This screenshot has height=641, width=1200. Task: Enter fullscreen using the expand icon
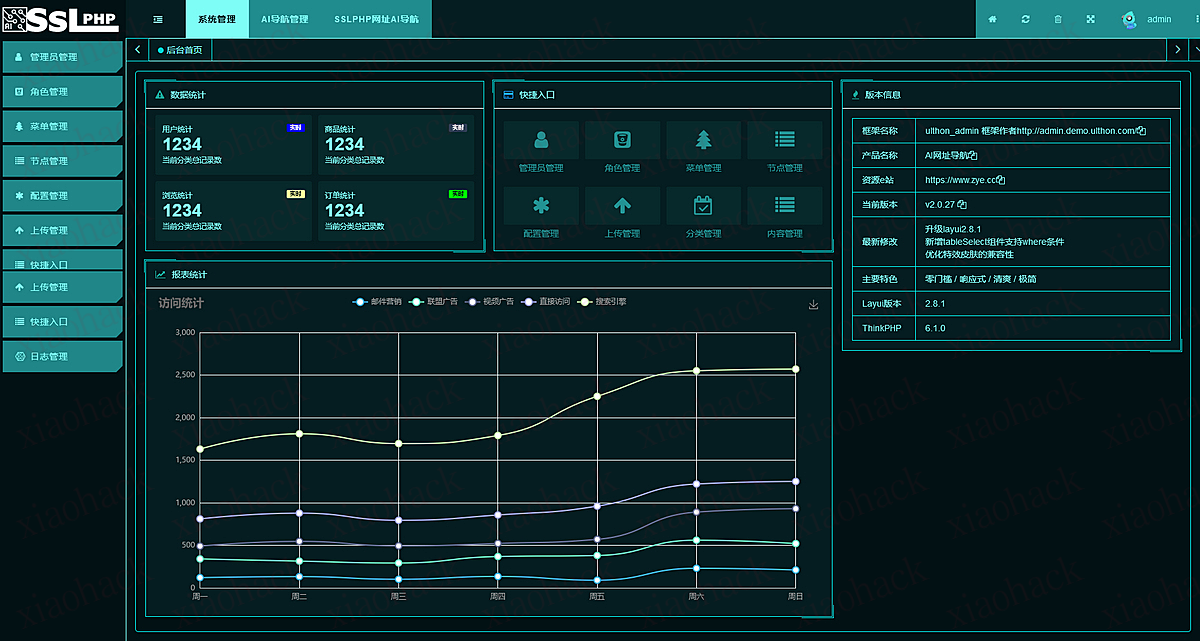coord(1090,19)
